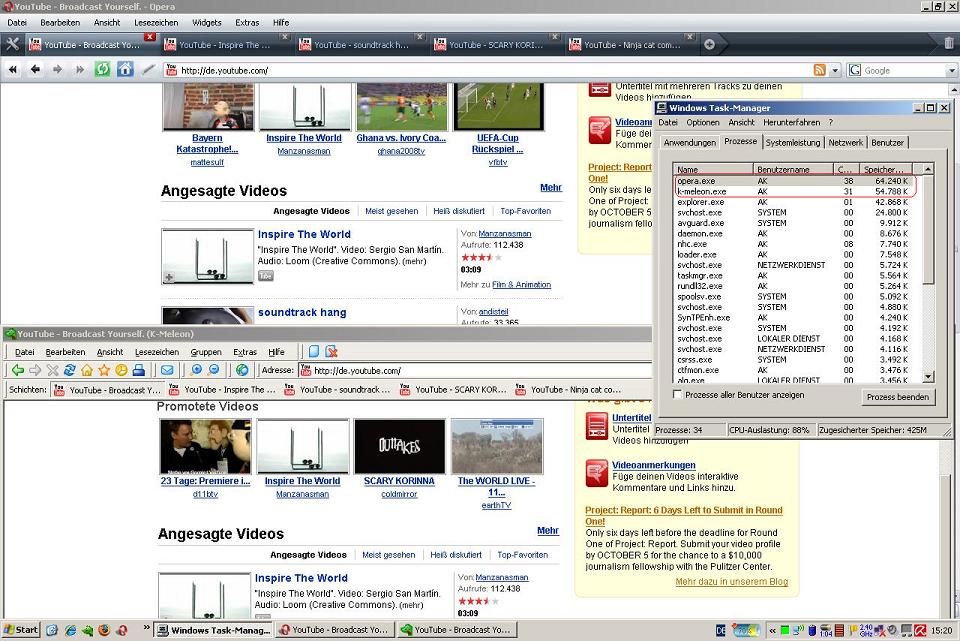Image resolution: width=960 pixels, height=641 pixels.
Task: Select K-Meleon layer 'YouTube - SCARY KOR...'
Action: pyautogui.click(x=454, y=389)
